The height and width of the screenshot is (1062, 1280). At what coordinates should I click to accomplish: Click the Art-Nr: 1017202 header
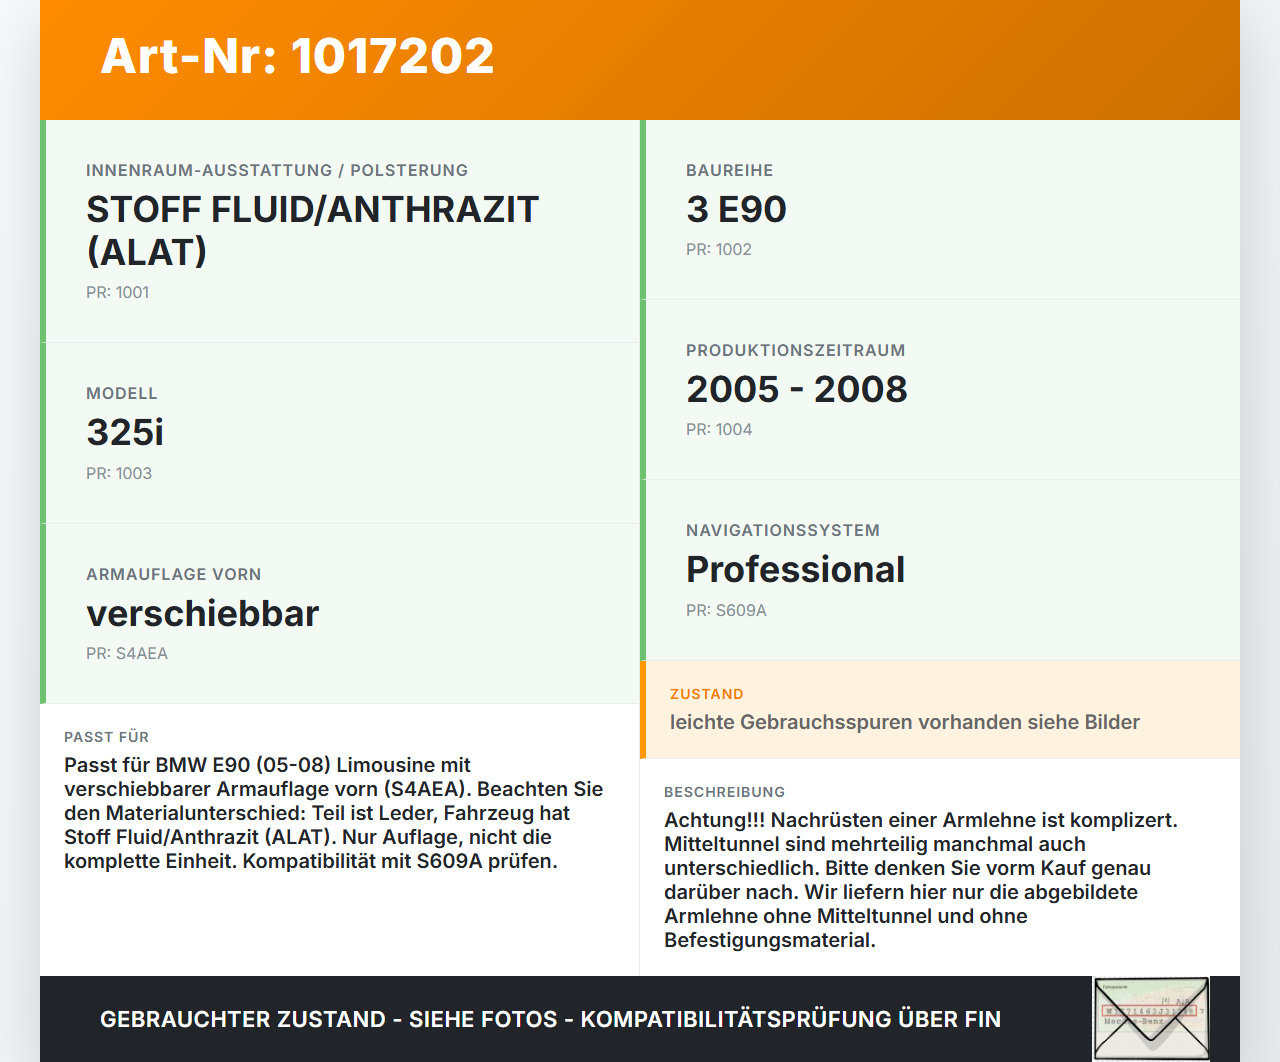click(297, 56)
